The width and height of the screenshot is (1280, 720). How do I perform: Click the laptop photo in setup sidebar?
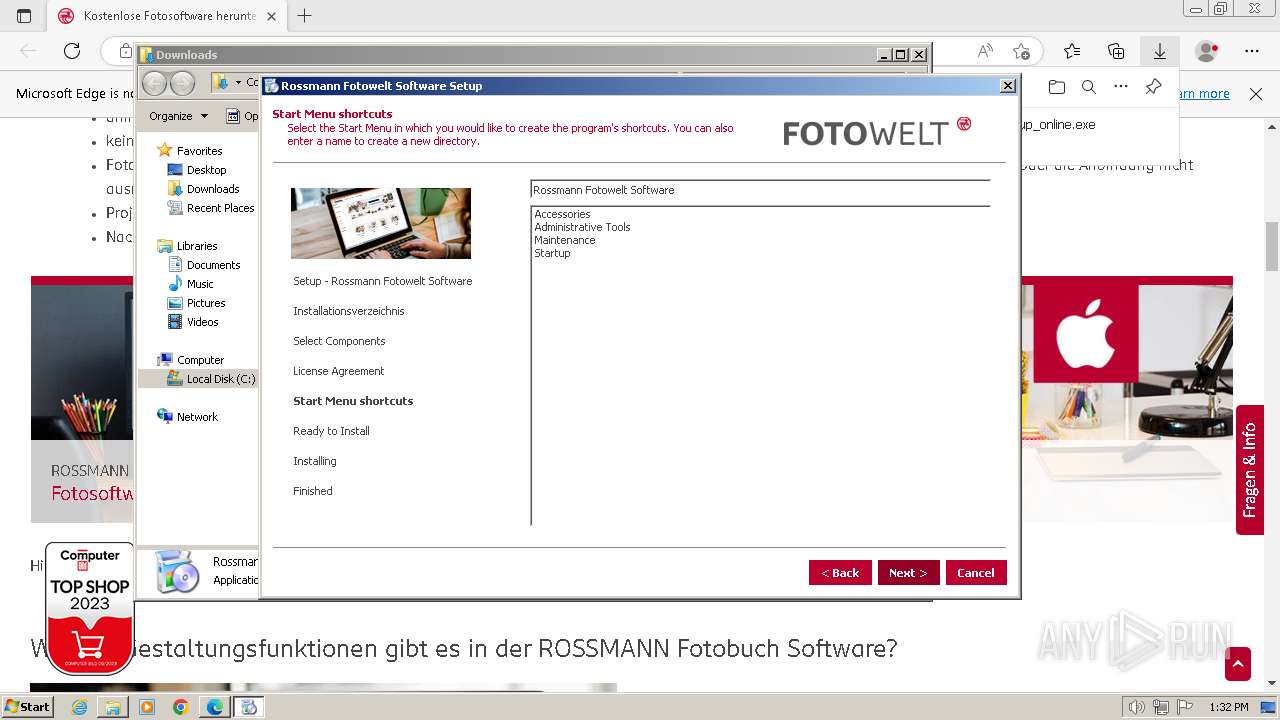click(x=381, y=223)
